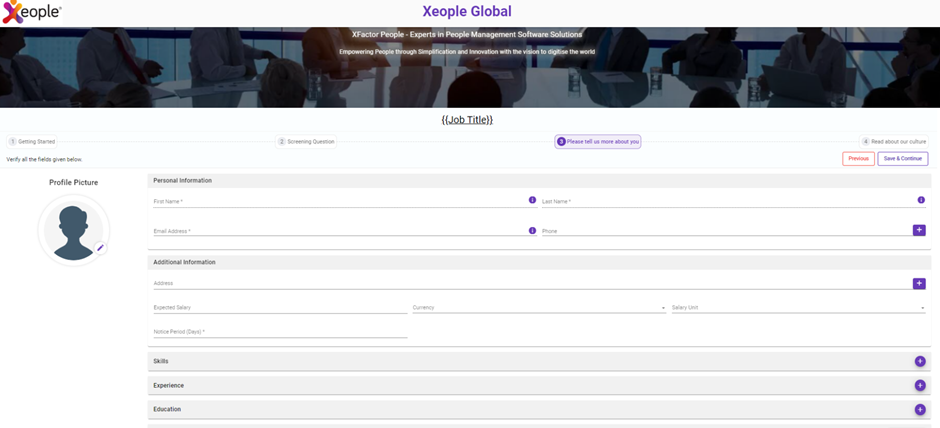This screenshot has height=428, width=940.
Task: Click the Xeople Global heading
Action: pos(467,11)
